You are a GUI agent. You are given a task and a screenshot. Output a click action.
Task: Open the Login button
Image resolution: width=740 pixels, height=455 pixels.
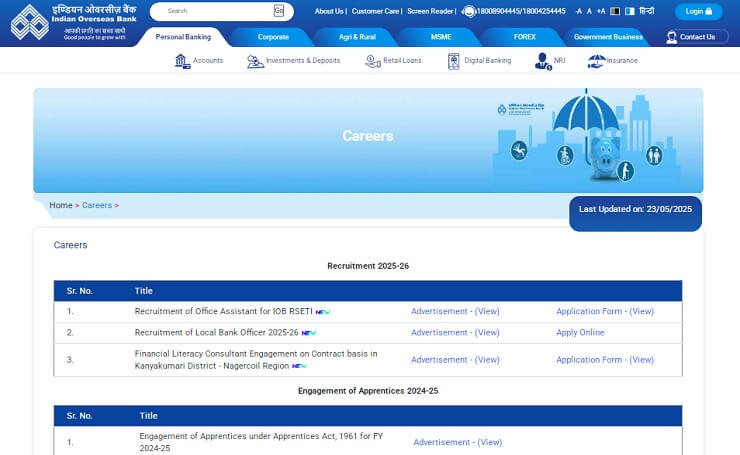pos(698,11)
